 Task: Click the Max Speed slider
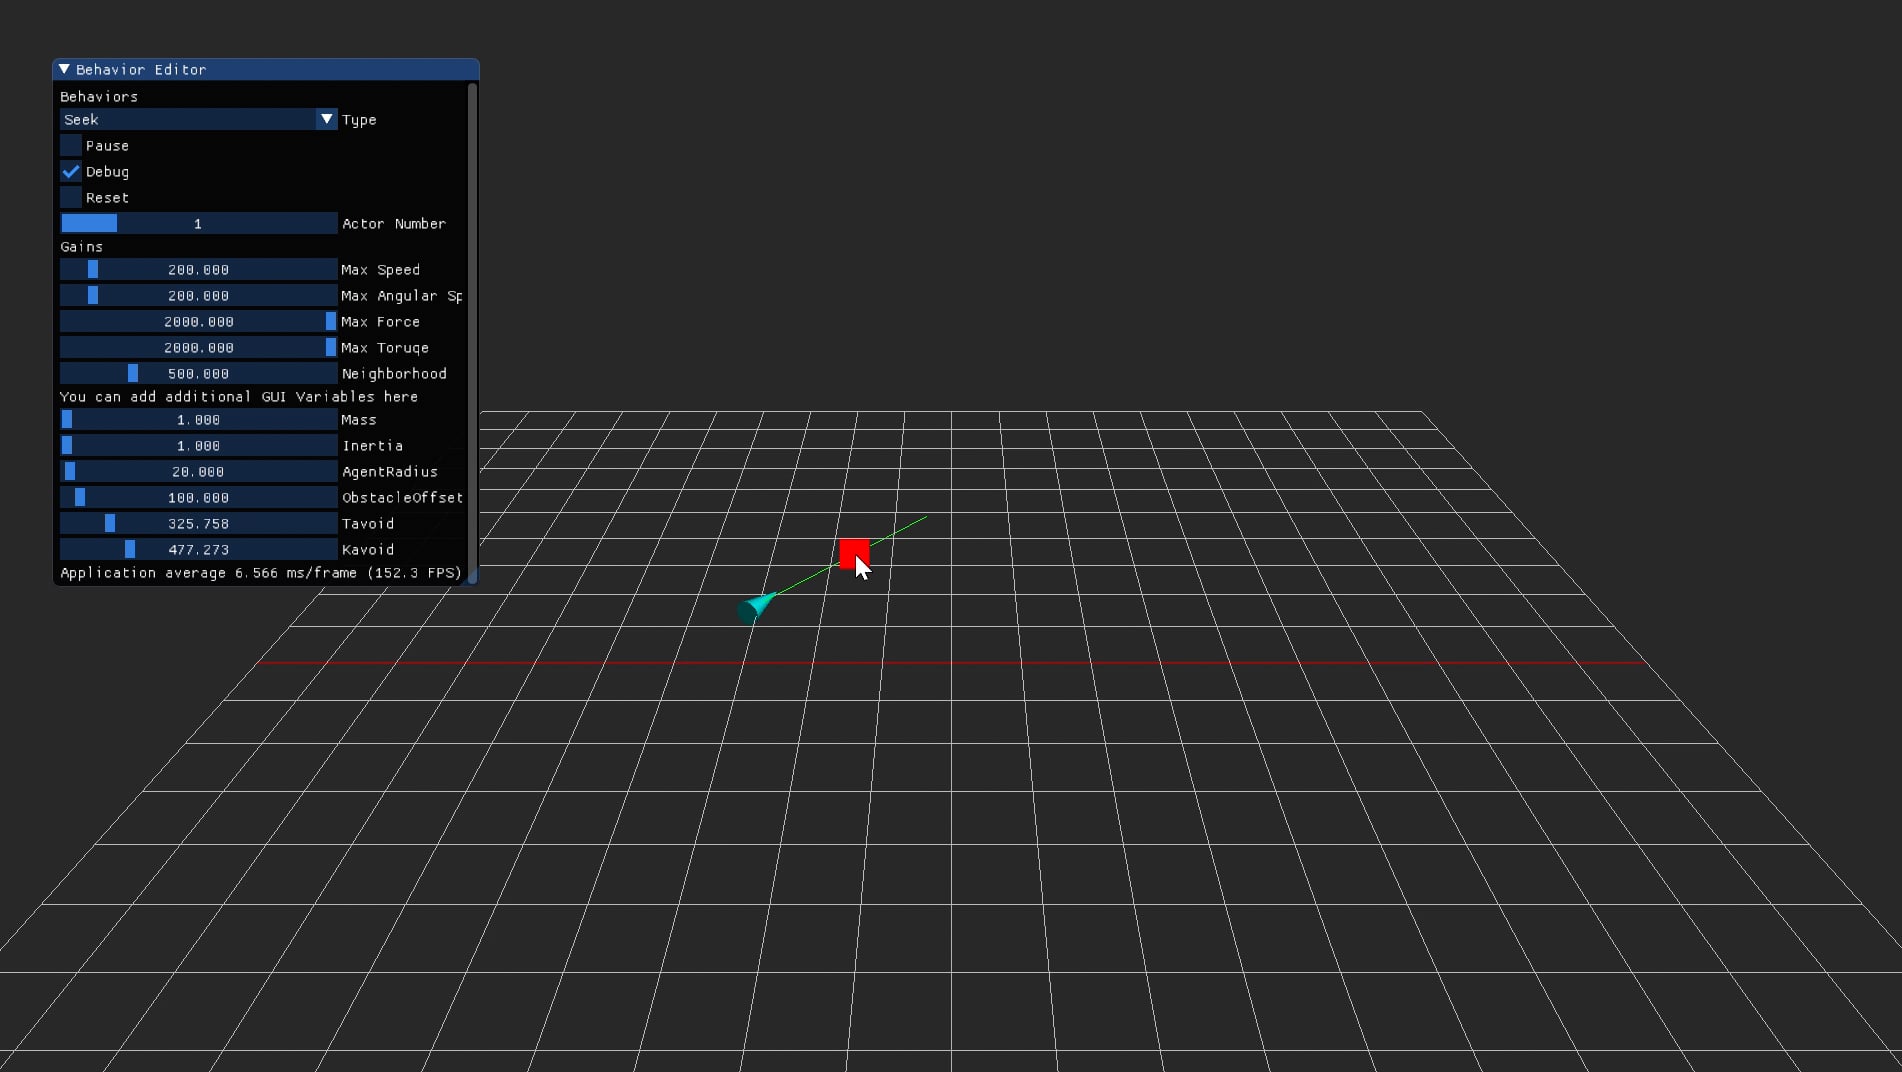point(198,270)
